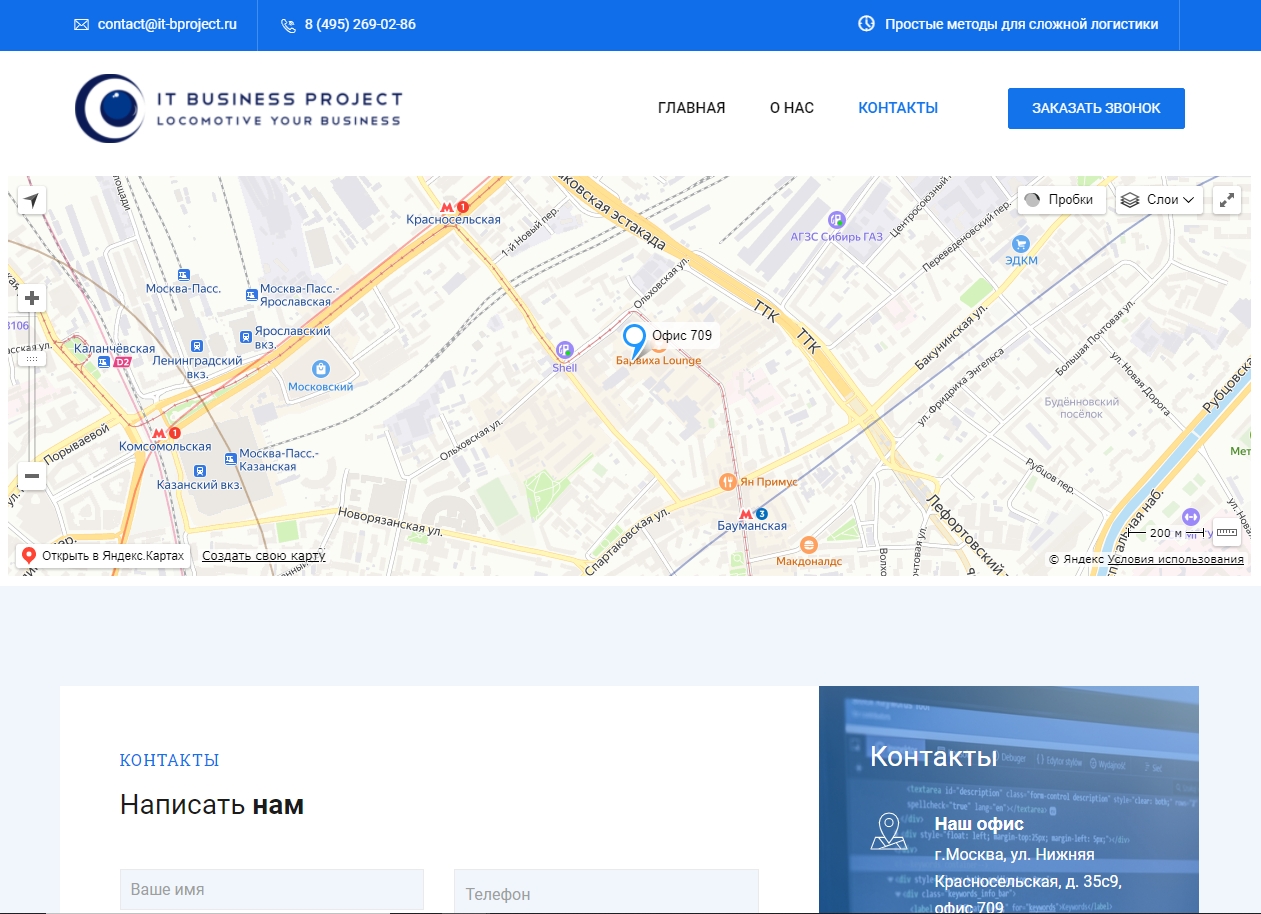
Task: Activate the map geolocation arrow button
Action: (x=32, y=200)
